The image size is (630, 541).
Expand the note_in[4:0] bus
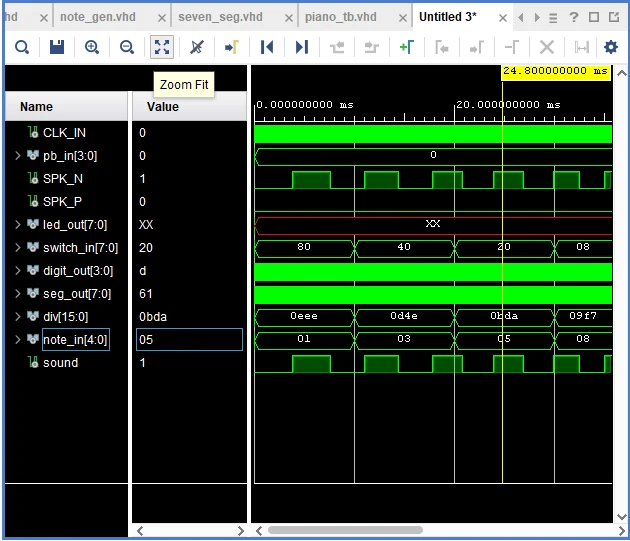point(17,340)
